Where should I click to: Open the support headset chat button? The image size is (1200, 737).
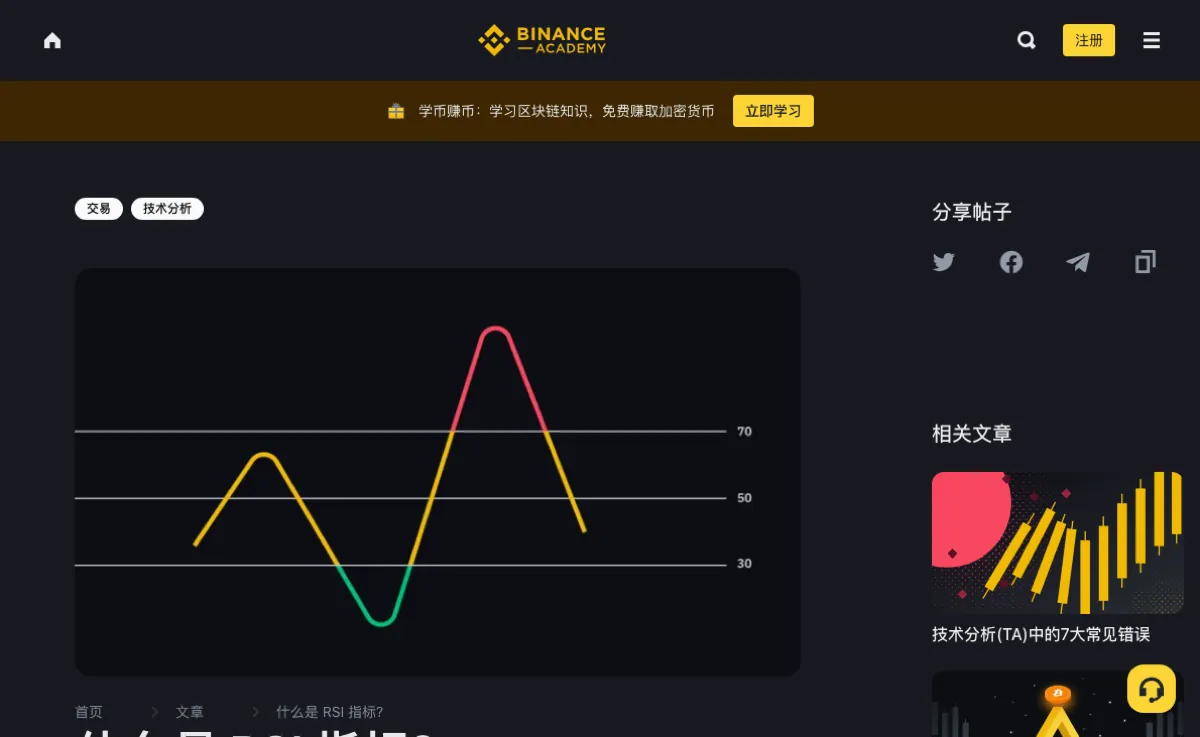(1151, 689)
